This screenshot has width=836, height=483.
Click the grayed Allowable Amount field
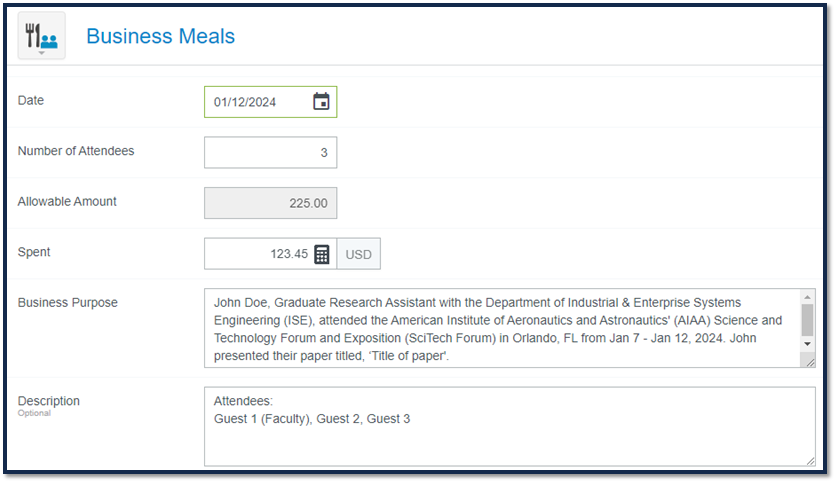tap(270, 203)
